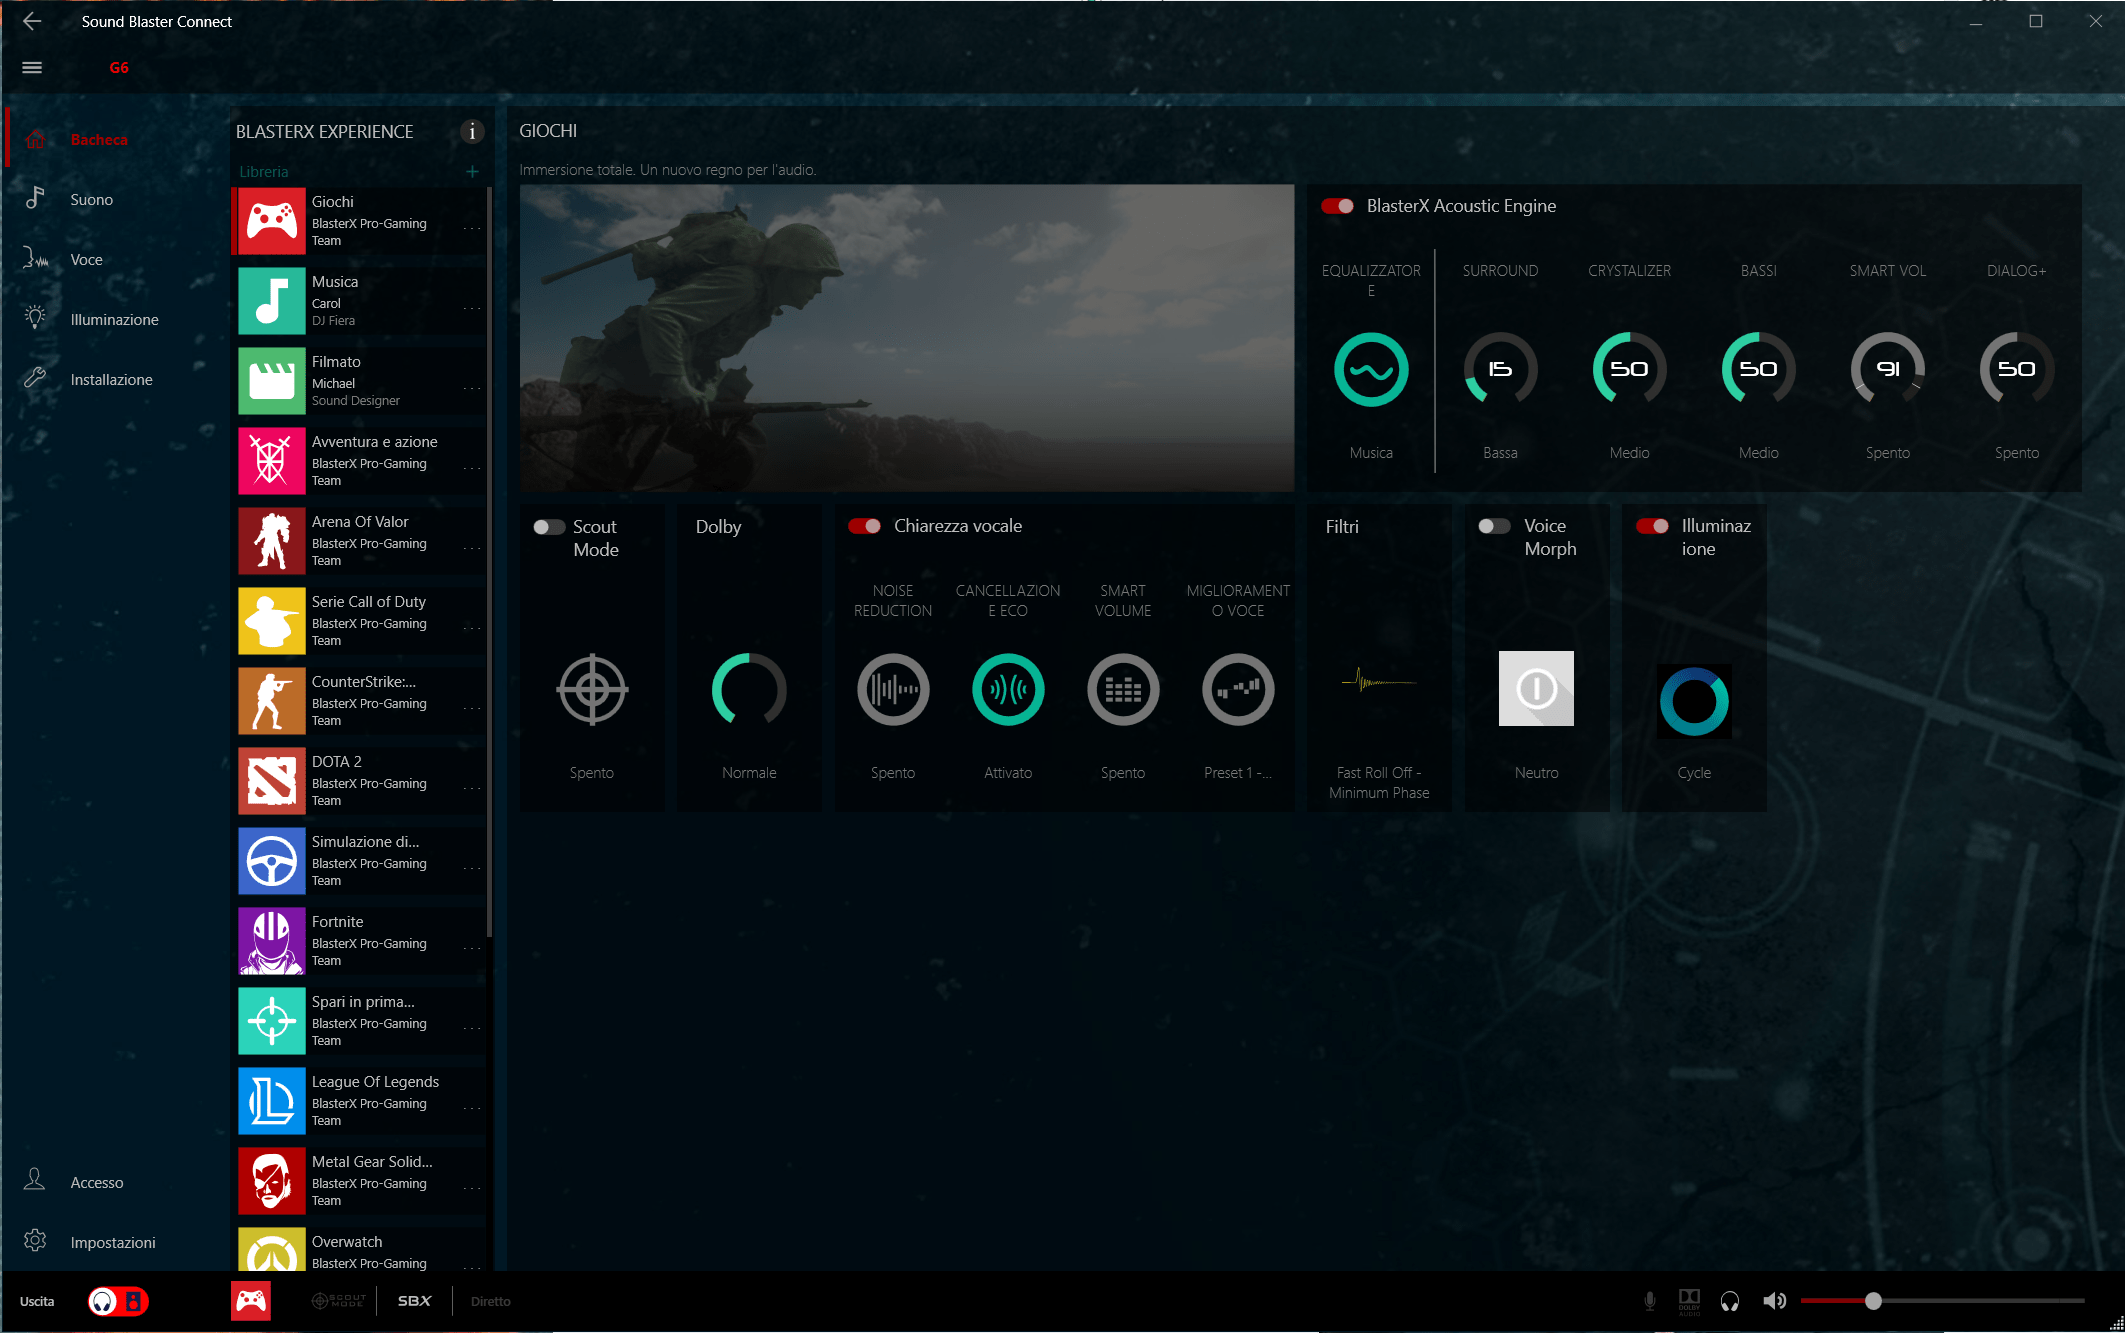This screenshot has height=1333, width=2125.
Task: Click the microphone icon in the bottom bar
Action: 1649,1301
